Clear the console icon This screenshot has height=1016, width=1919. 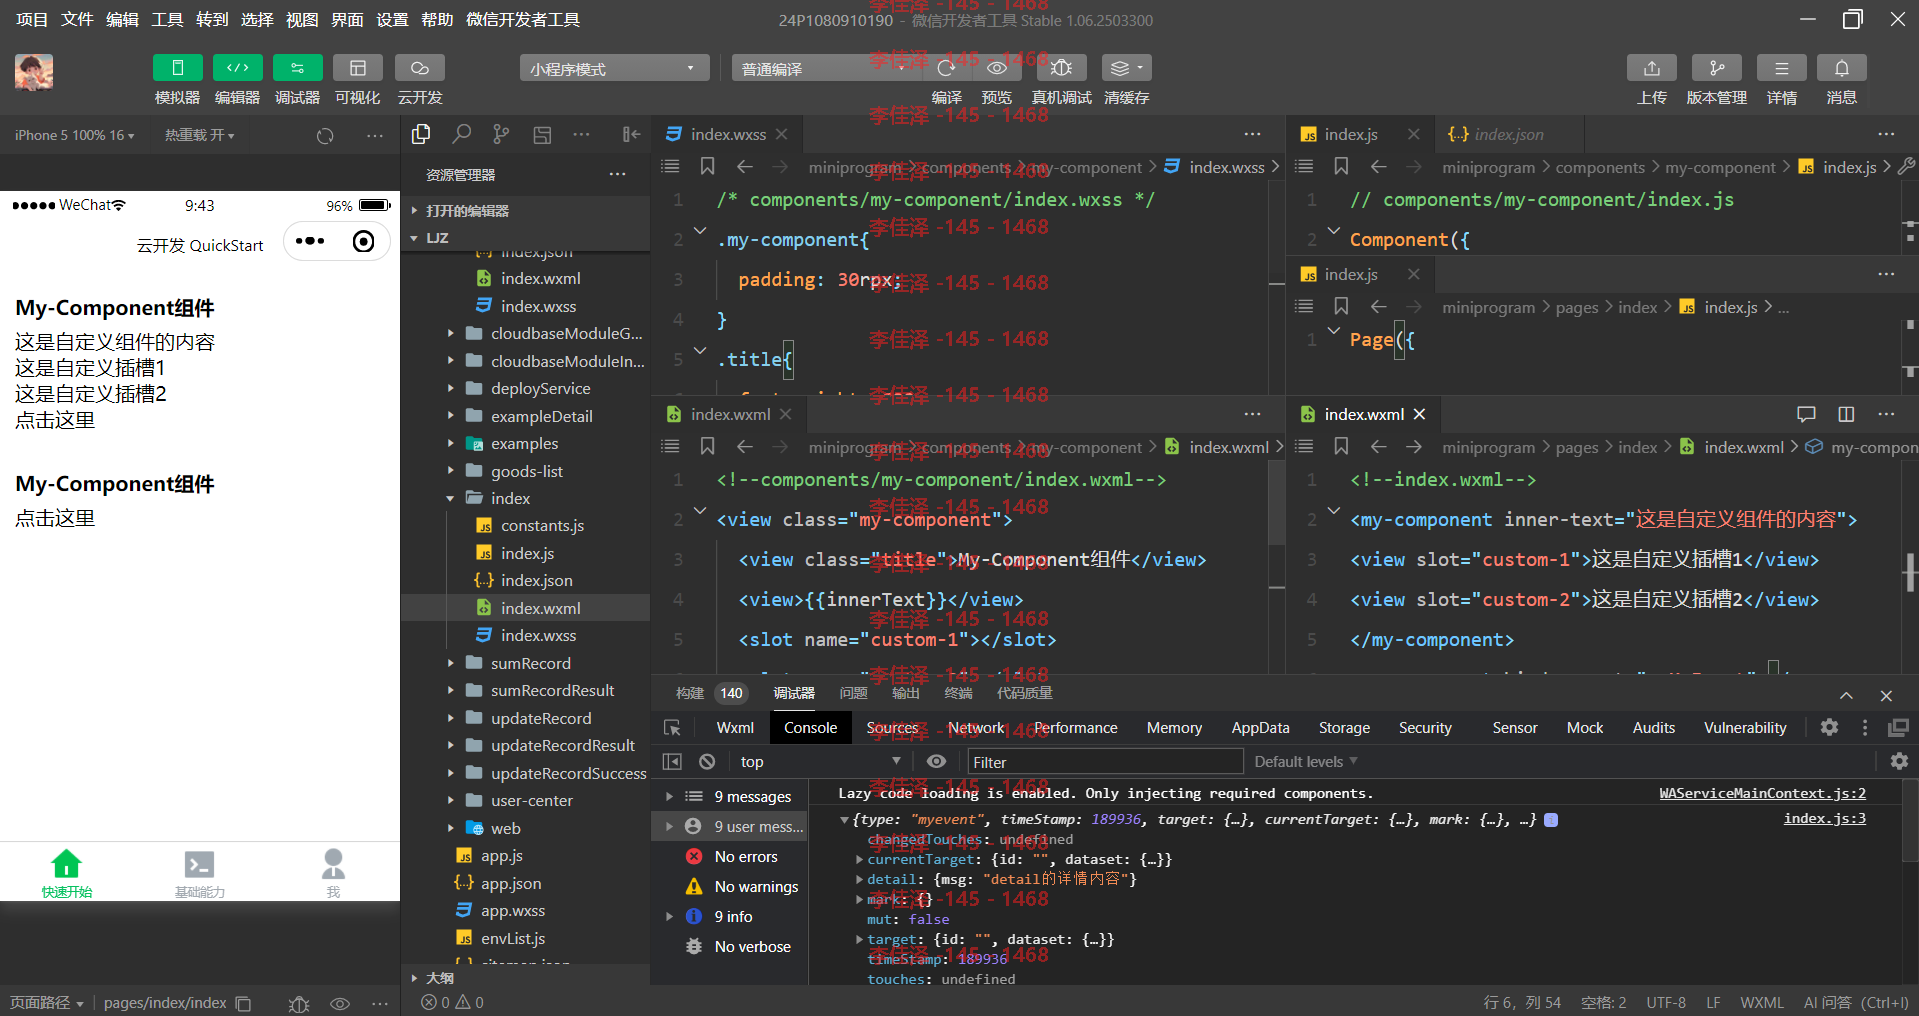click(x=707, y=762)
